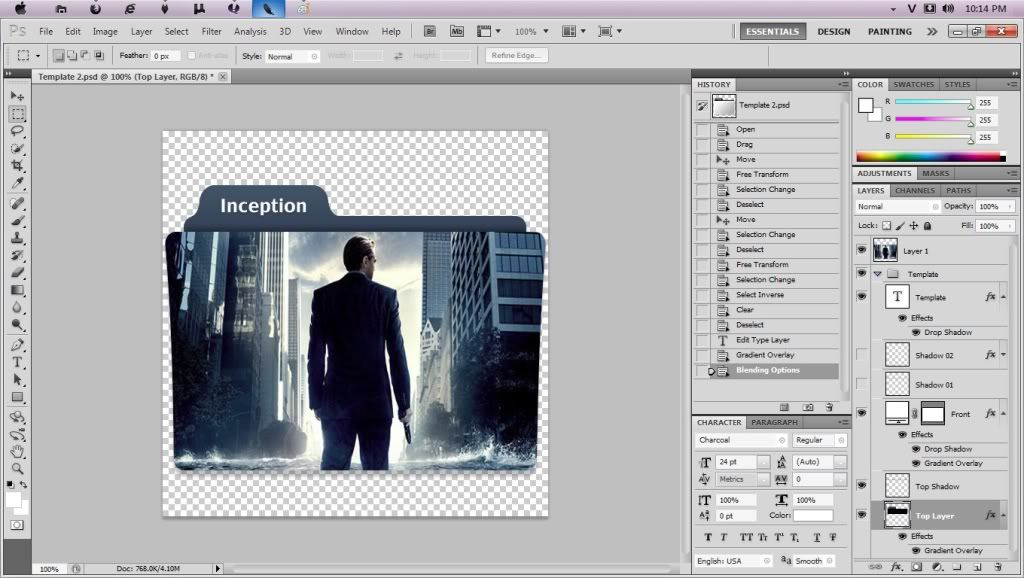Switch to the Design workspace
This screenshot has height=578, width=1024.
pos(833,31)
